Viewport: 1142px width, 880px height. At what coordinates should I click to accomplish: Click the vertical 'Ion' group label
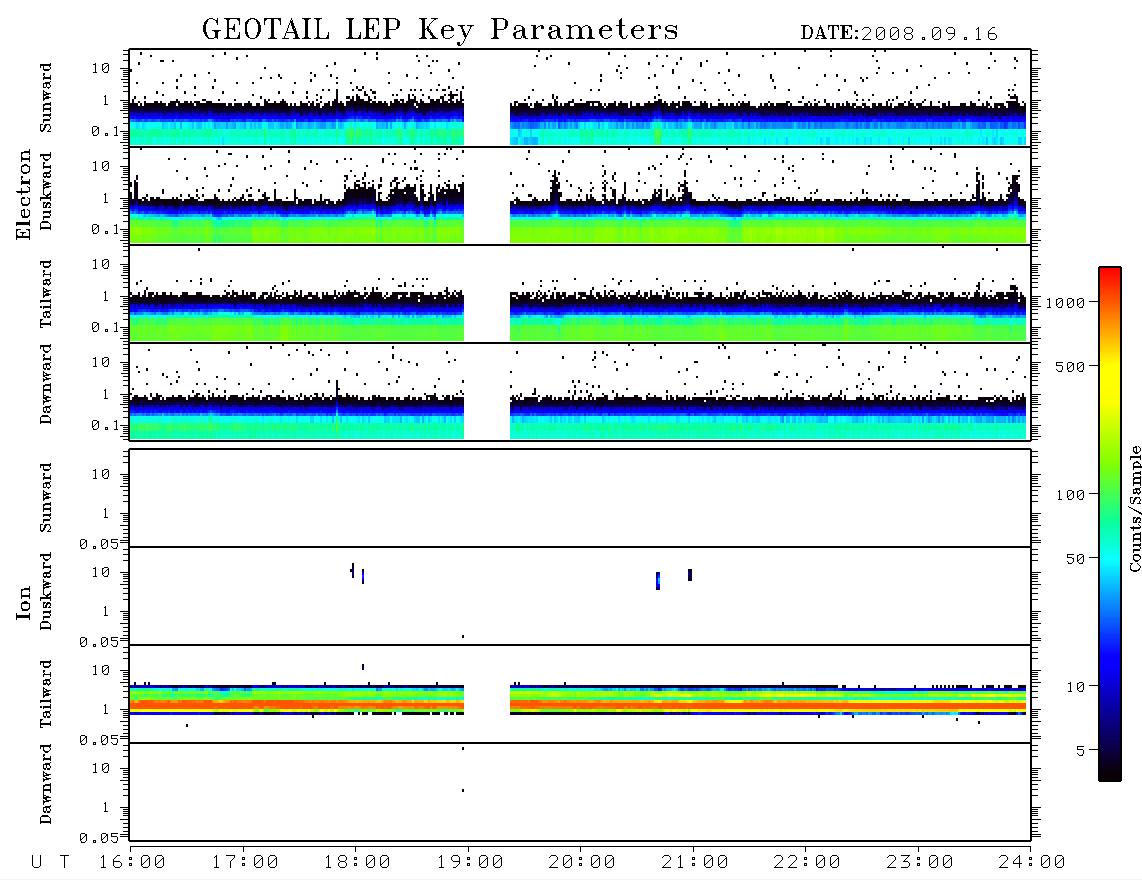(x=24, y=602)
